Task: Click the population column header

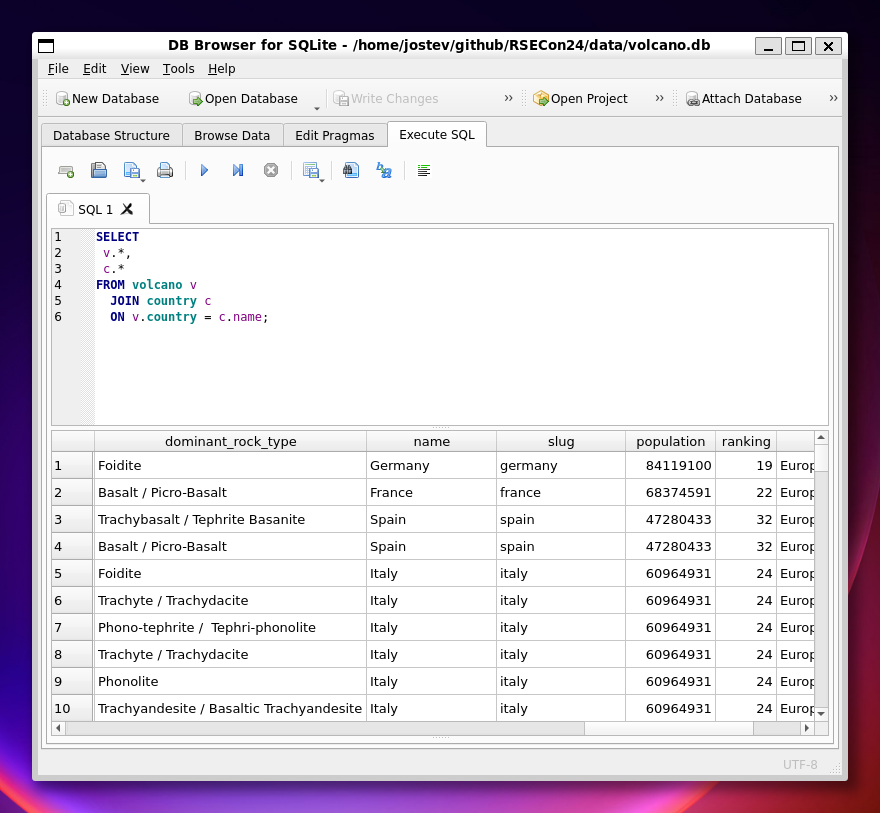Action: 670,441
